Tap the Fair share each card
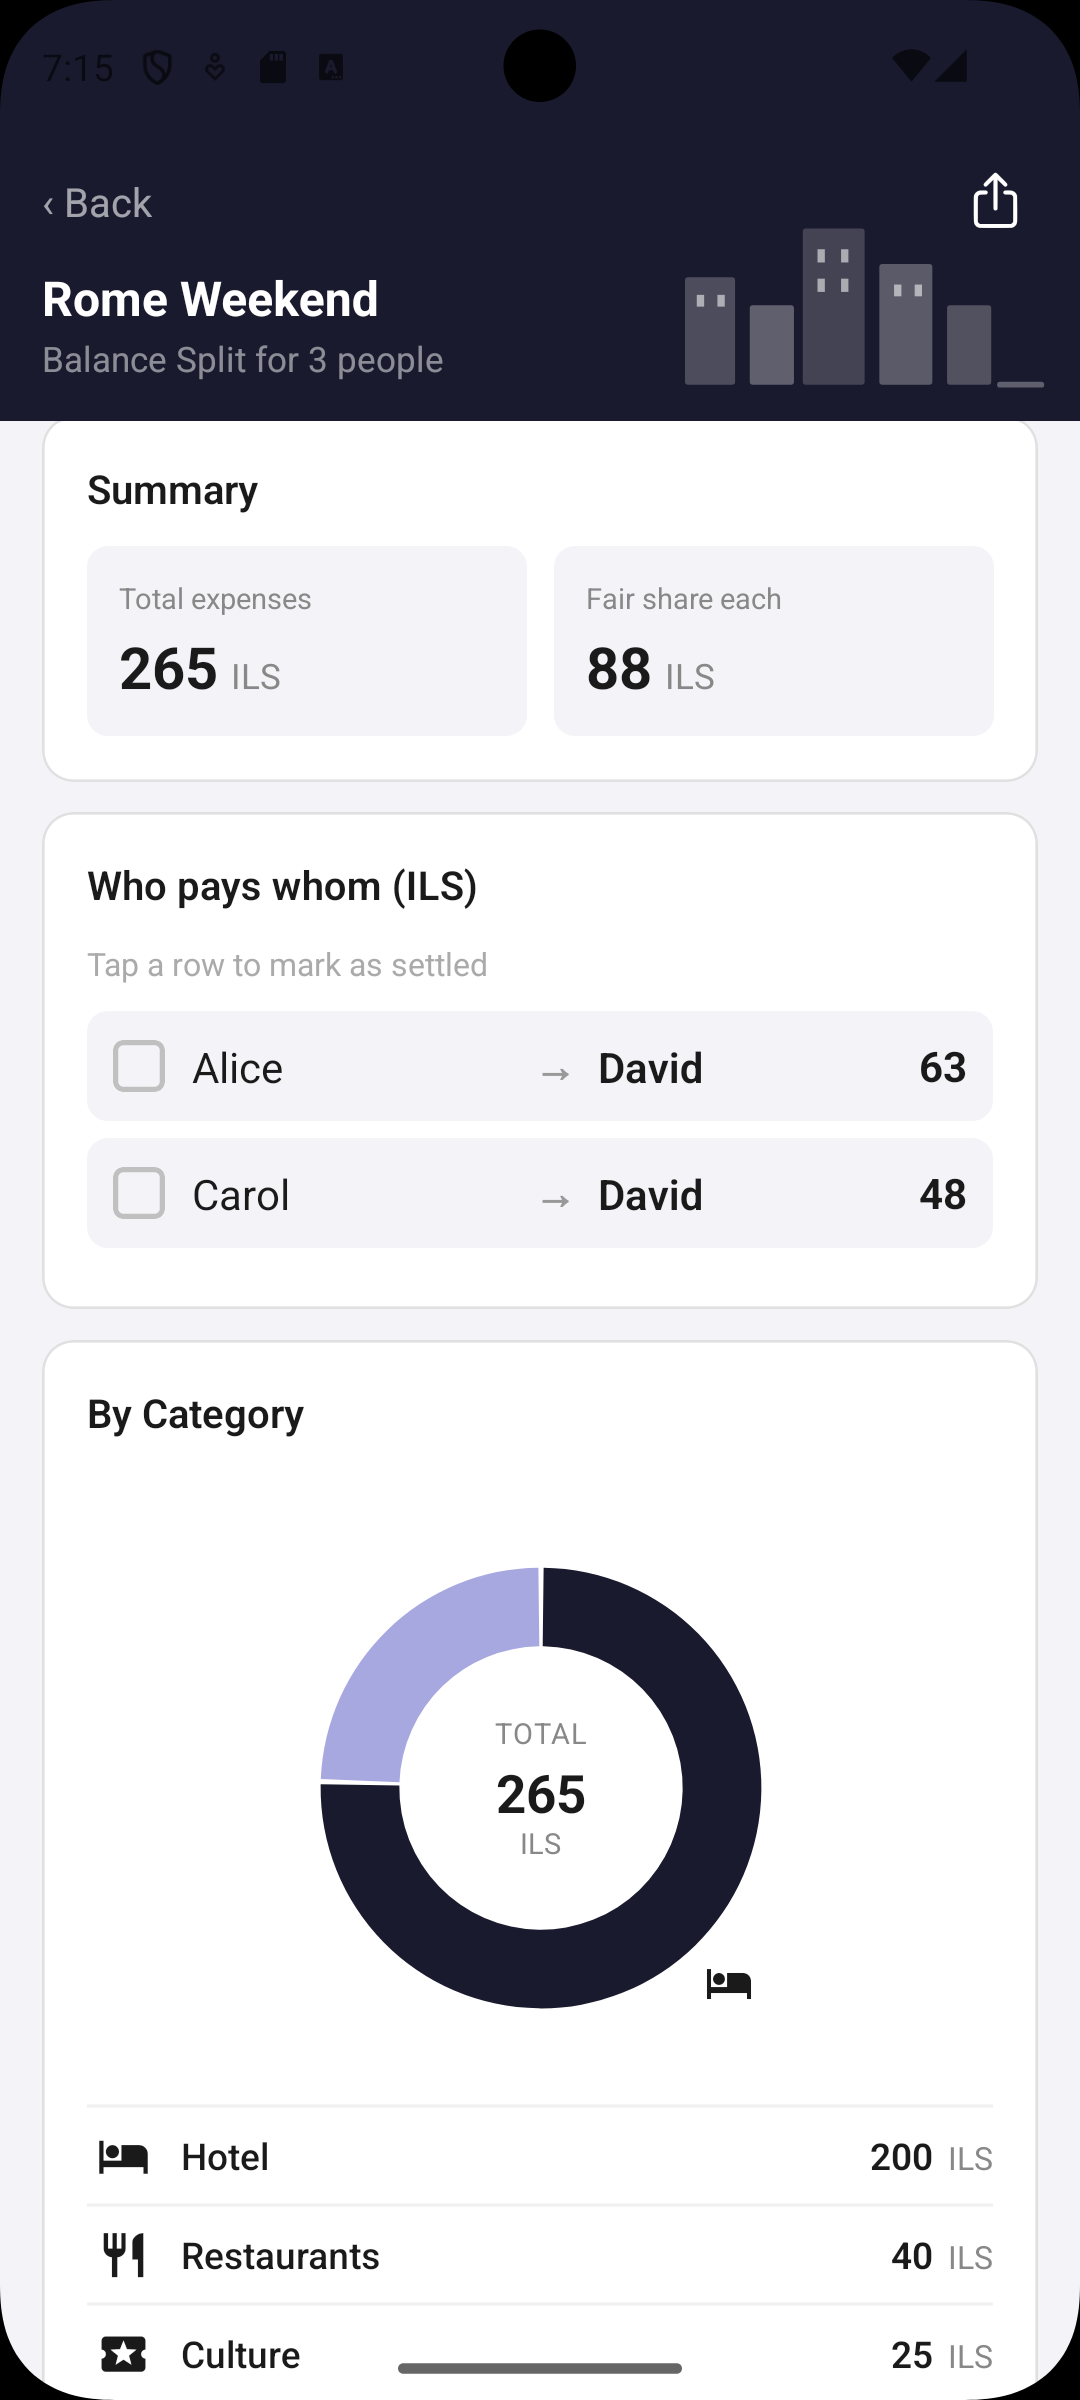Screen dimensions: 1080x2400 (x=774, y=641)
